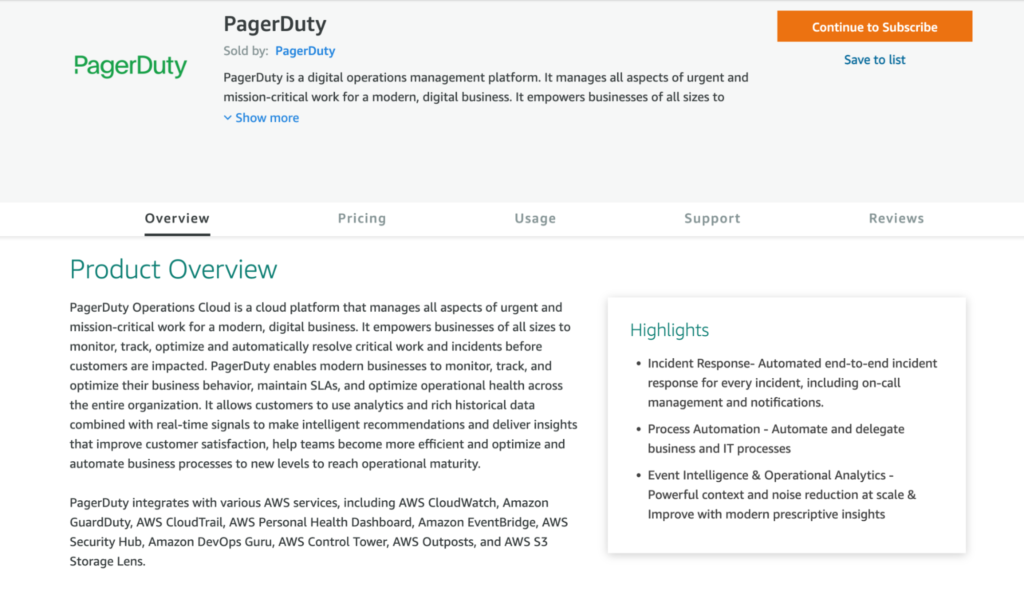Collapse the description using the Show more arrow
Viewport: 1024px width, 593px height.
228,117
